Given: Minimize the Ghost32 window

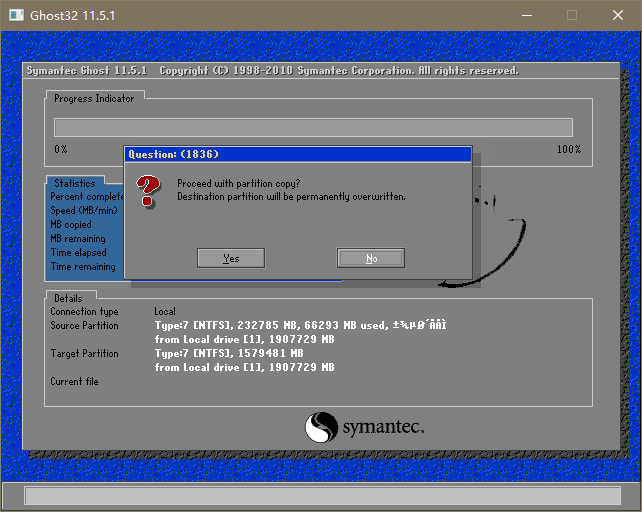Looking at the screenshot, I should click(526, 15).
